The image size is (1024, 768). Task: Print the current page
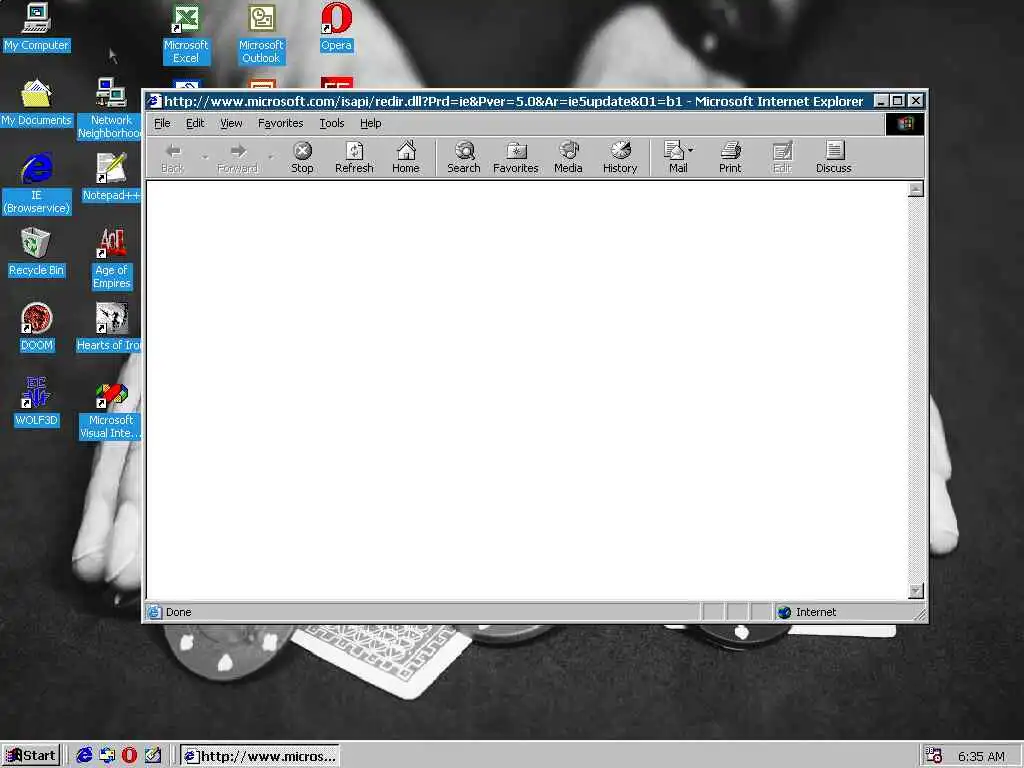[730, 157]
